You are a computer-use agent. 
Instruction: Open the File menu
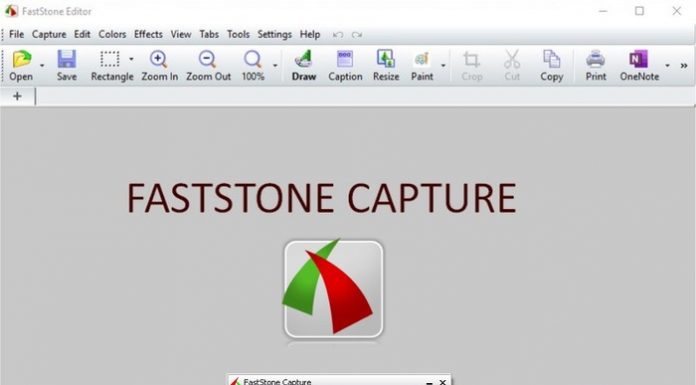pos(16,34)
